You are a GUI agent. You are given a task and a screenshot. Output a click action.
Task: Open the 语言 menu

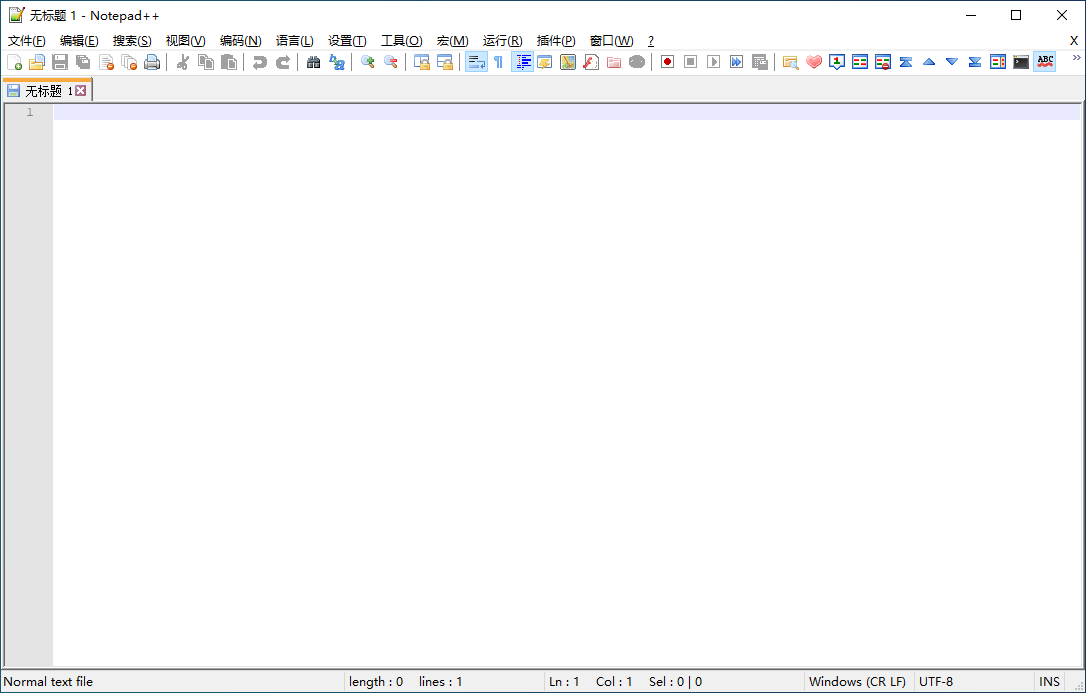point(294,41)
